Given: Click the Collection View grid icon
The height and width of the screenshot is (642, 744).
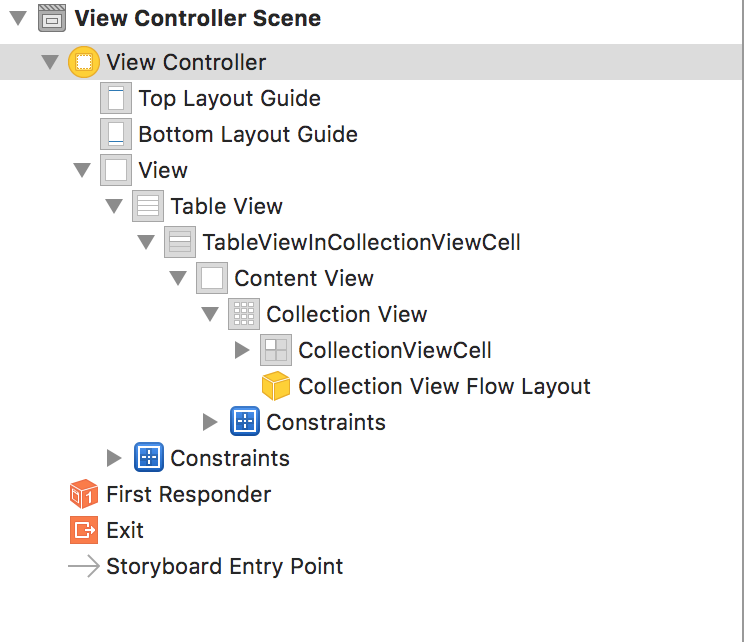Looking at the screenshot, I should pyautogui.click(x=244, y=314).
